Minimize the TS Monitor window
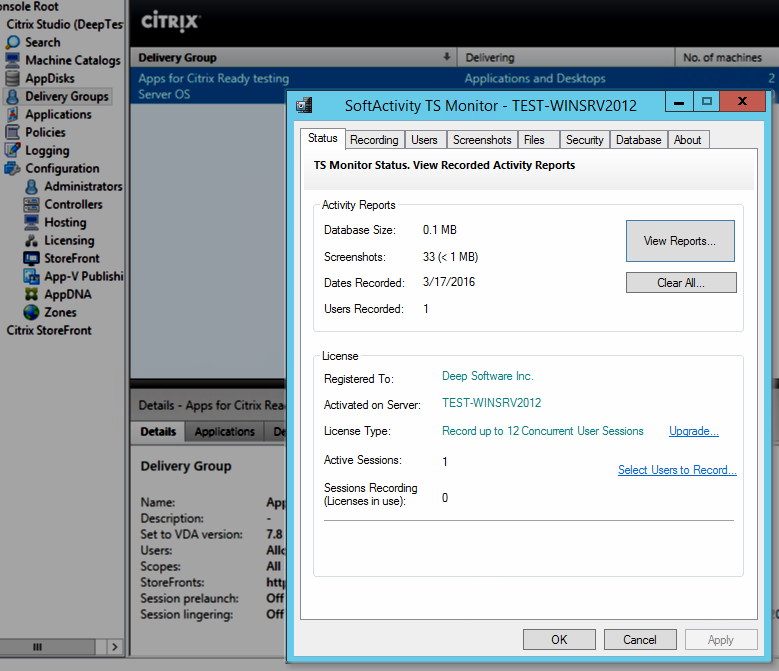 tap(679, 102)
